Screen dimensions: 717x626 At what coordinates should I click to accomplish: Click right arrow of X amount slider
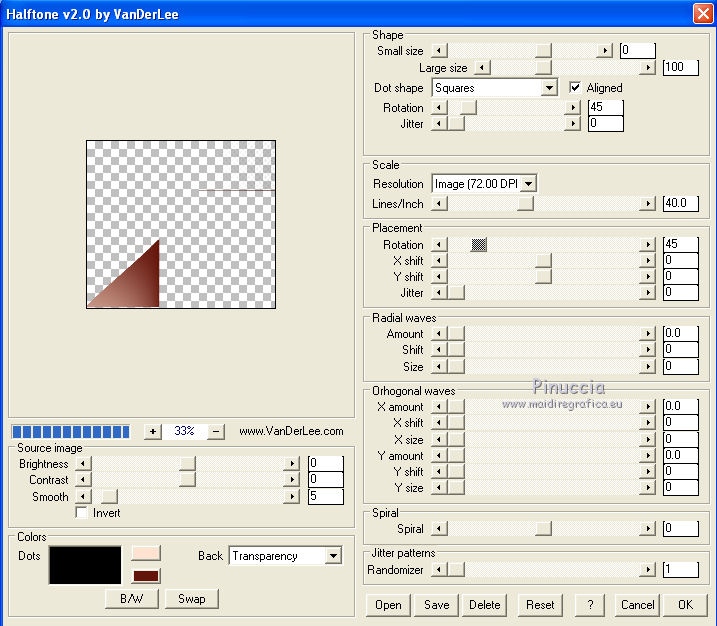647,406
